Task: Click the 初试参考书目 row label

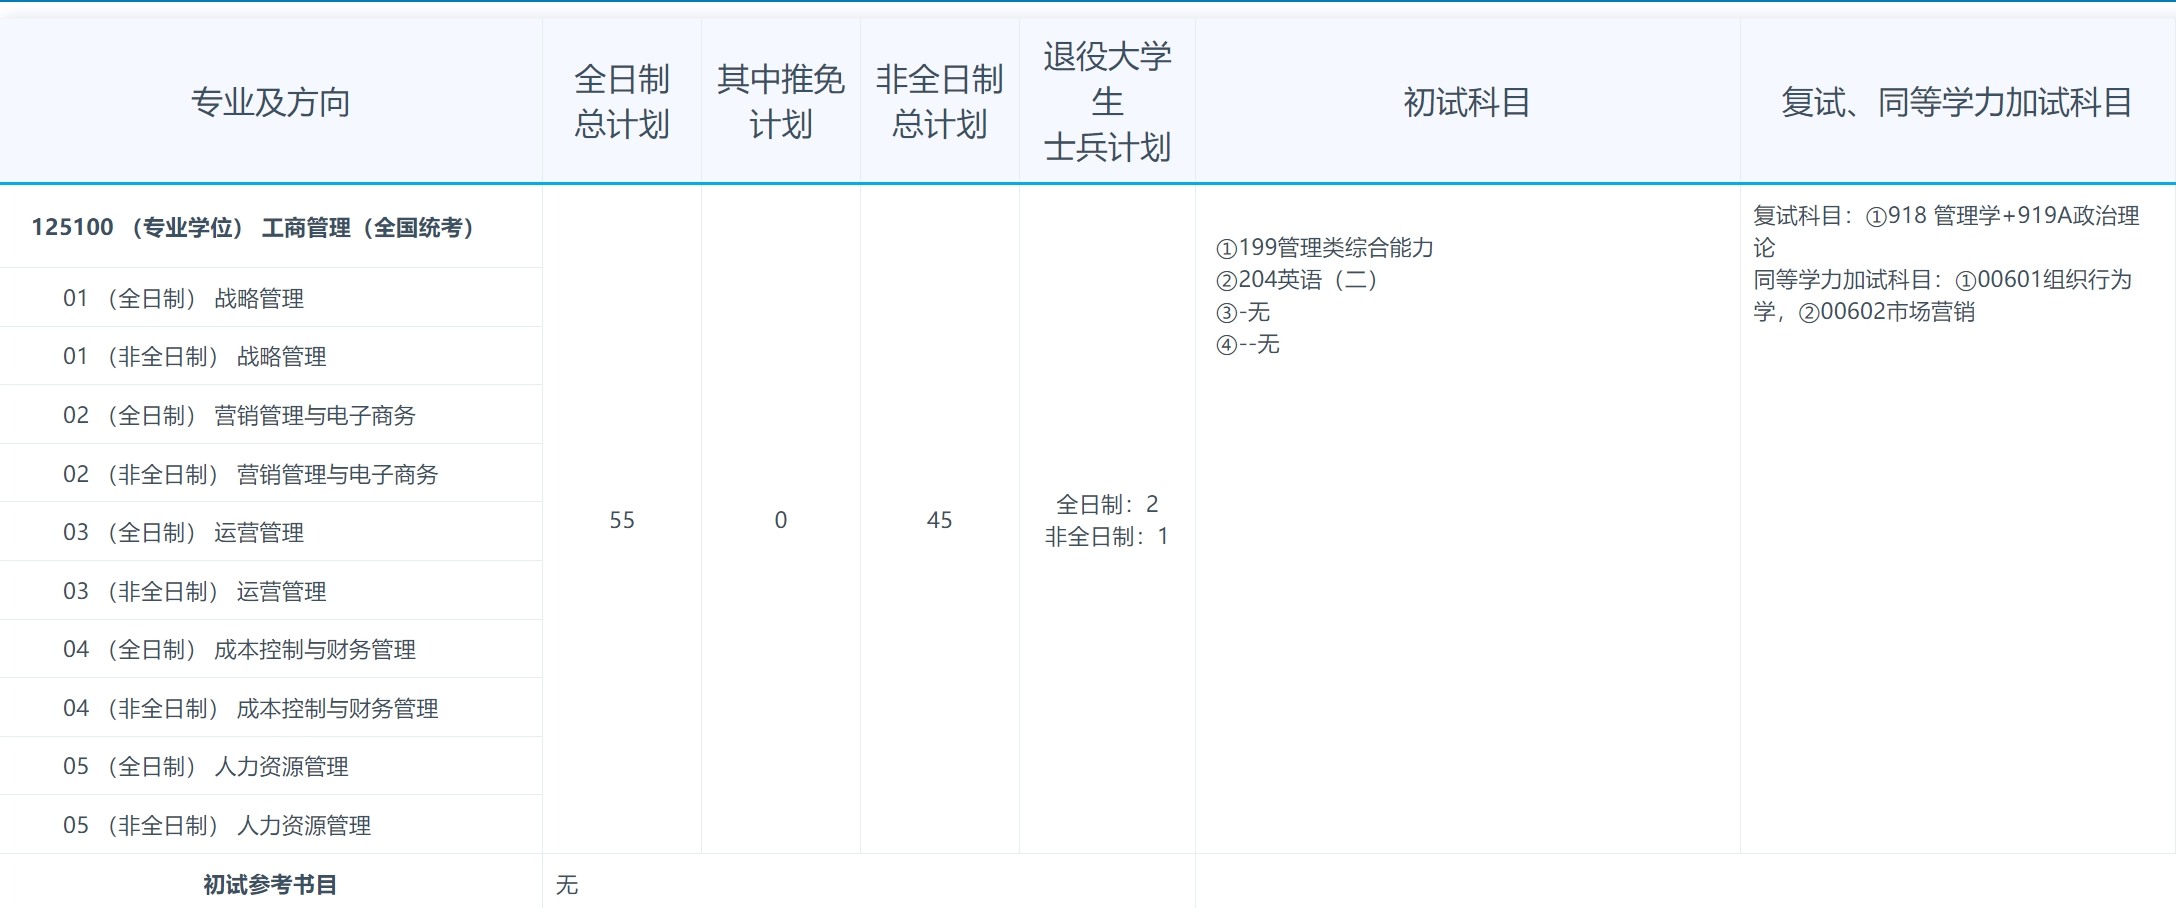Action: (x=270, y=884)
